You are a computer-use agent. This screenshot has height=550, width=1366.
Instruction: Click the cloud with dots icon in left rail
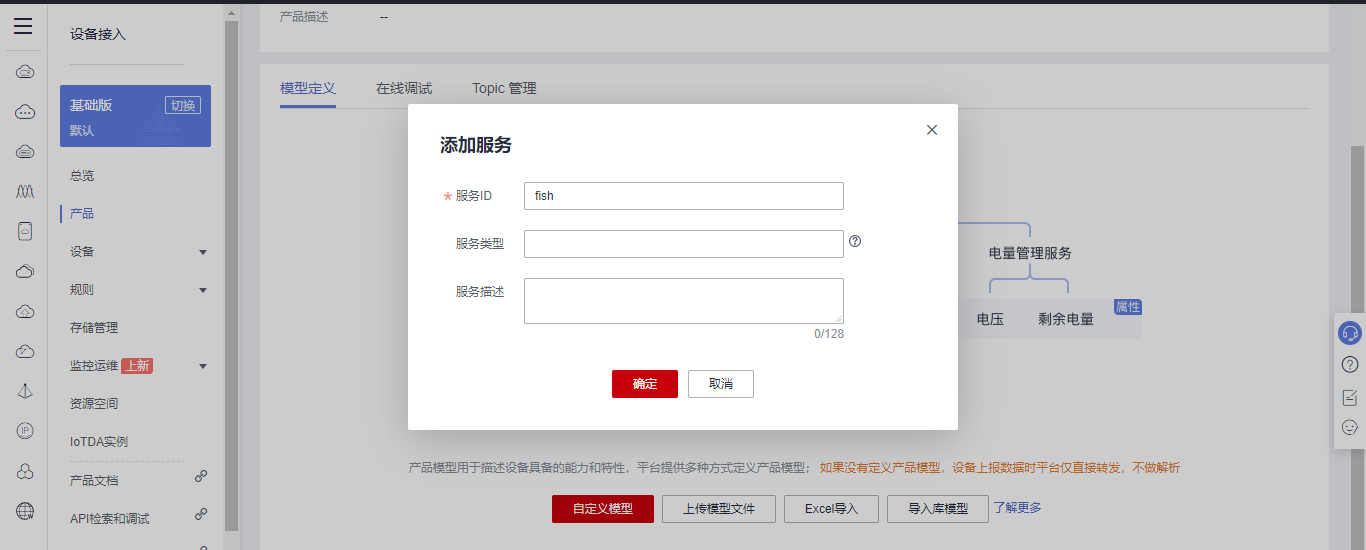coord(25,111)
